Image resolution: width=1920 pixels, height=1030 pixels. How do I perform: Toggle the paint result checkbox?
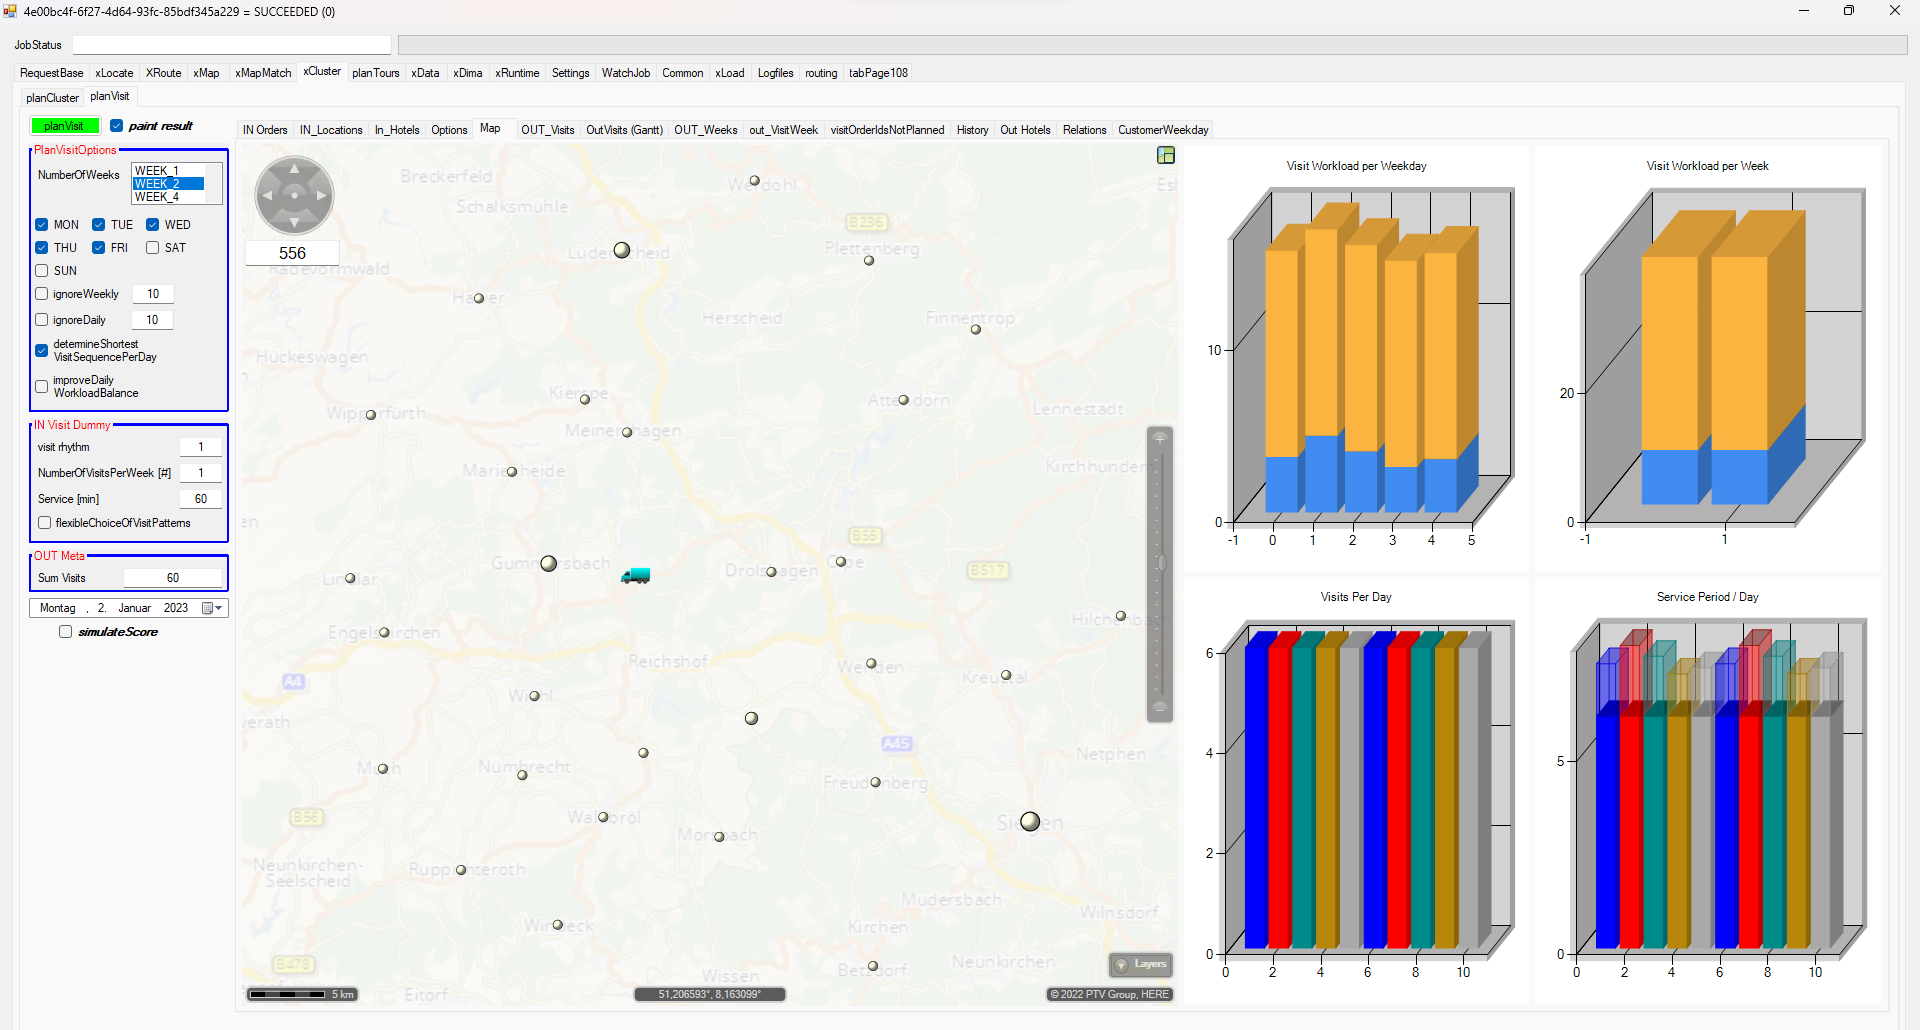117,126
